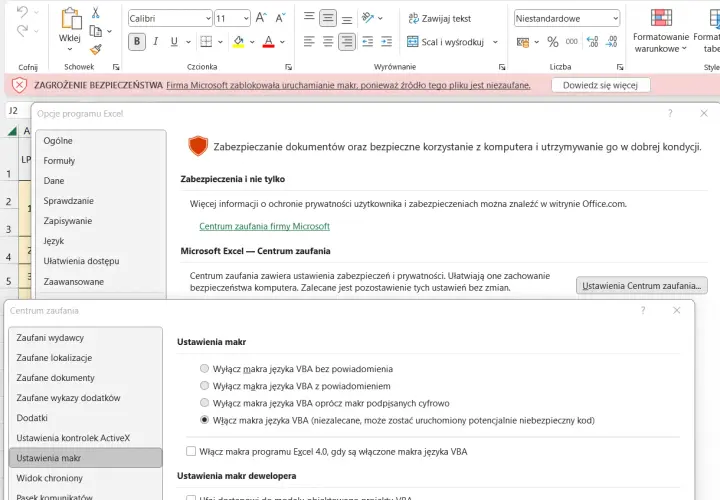The height and width of the screenshot is (500, 720).
Task: Click the Wklej paste clipboard icon
Action: [70, 19]
